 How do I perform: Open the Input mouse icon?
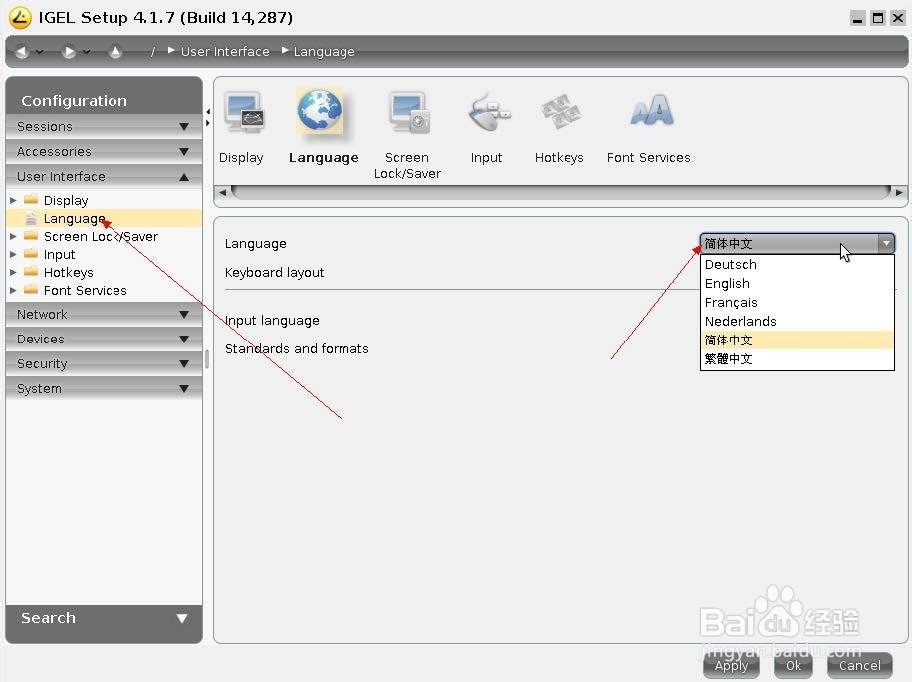coord(488,112)
